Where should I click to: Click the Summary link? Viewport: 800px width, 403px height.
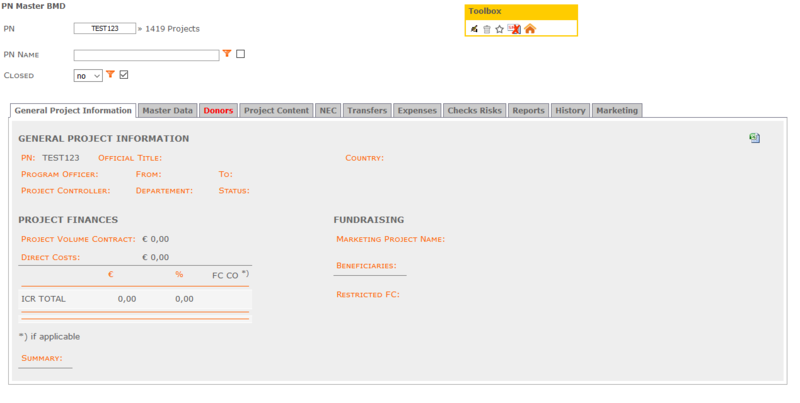42,358
